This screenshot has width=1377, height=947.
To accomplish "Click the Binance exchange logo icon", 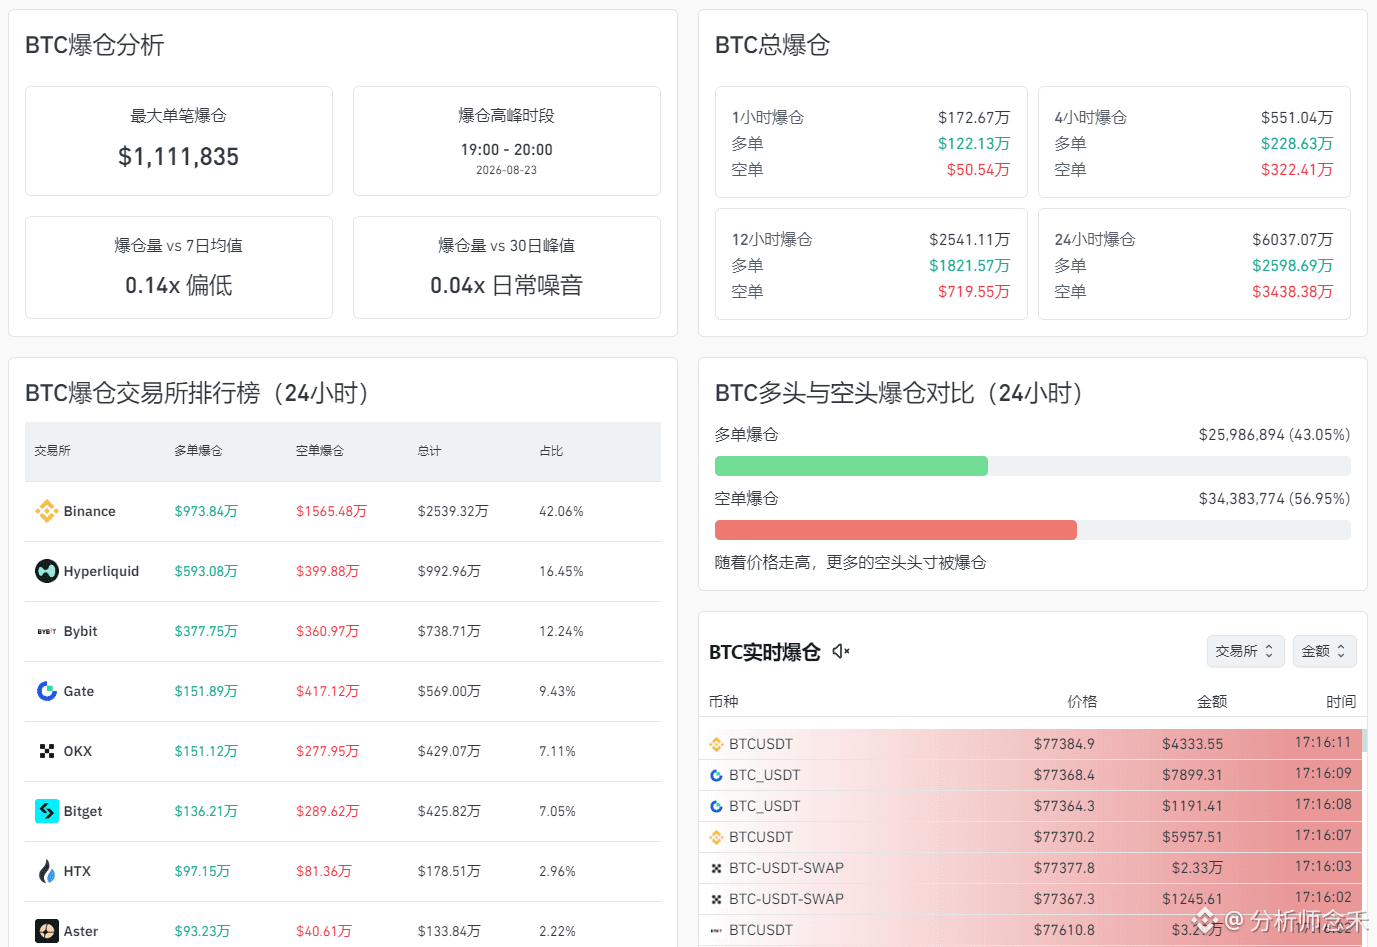I will [47, 511].
